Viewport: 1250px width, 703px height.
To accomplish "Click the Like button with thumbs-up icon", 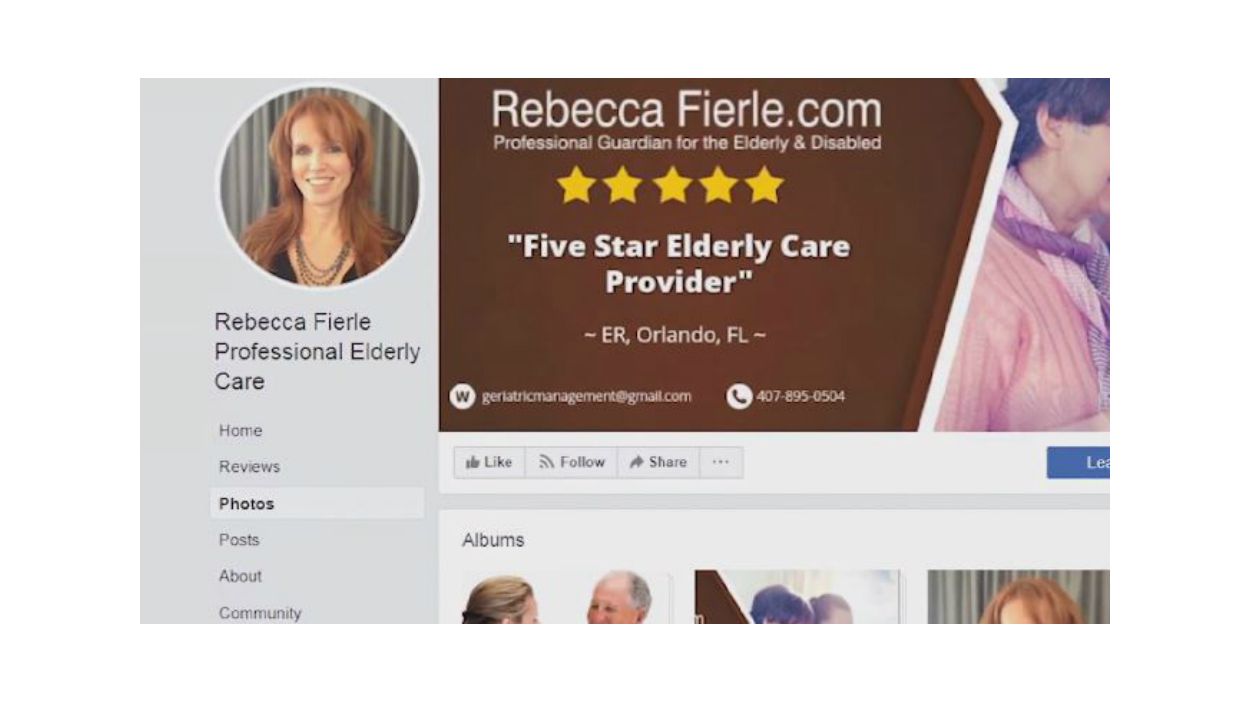I will pyautogui.click(x=489, y=462).
